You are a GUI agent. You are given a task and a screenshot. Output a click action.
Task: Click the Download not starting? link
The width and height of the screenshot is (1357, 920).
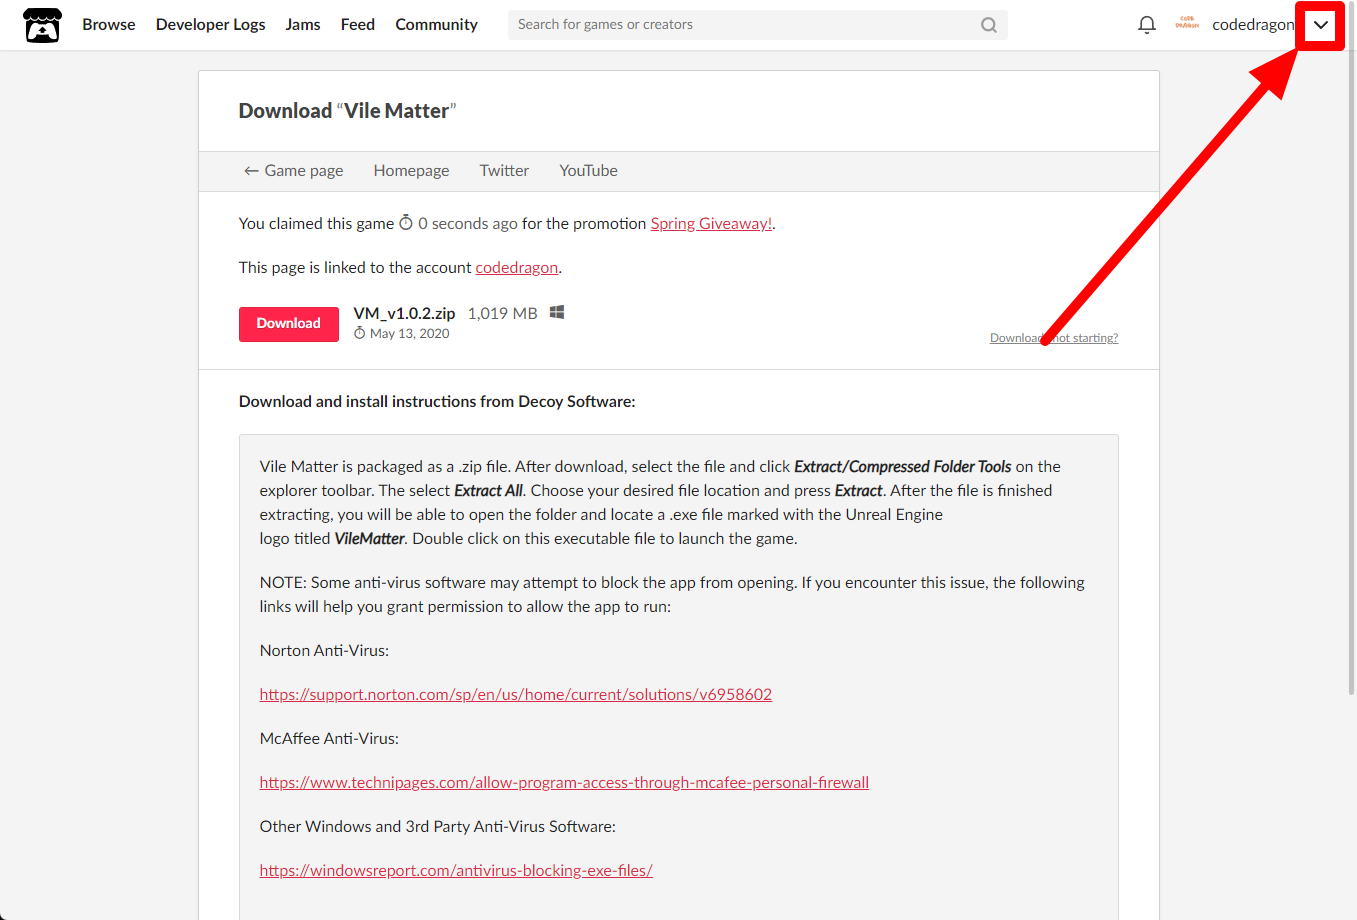pos(1054,338)
